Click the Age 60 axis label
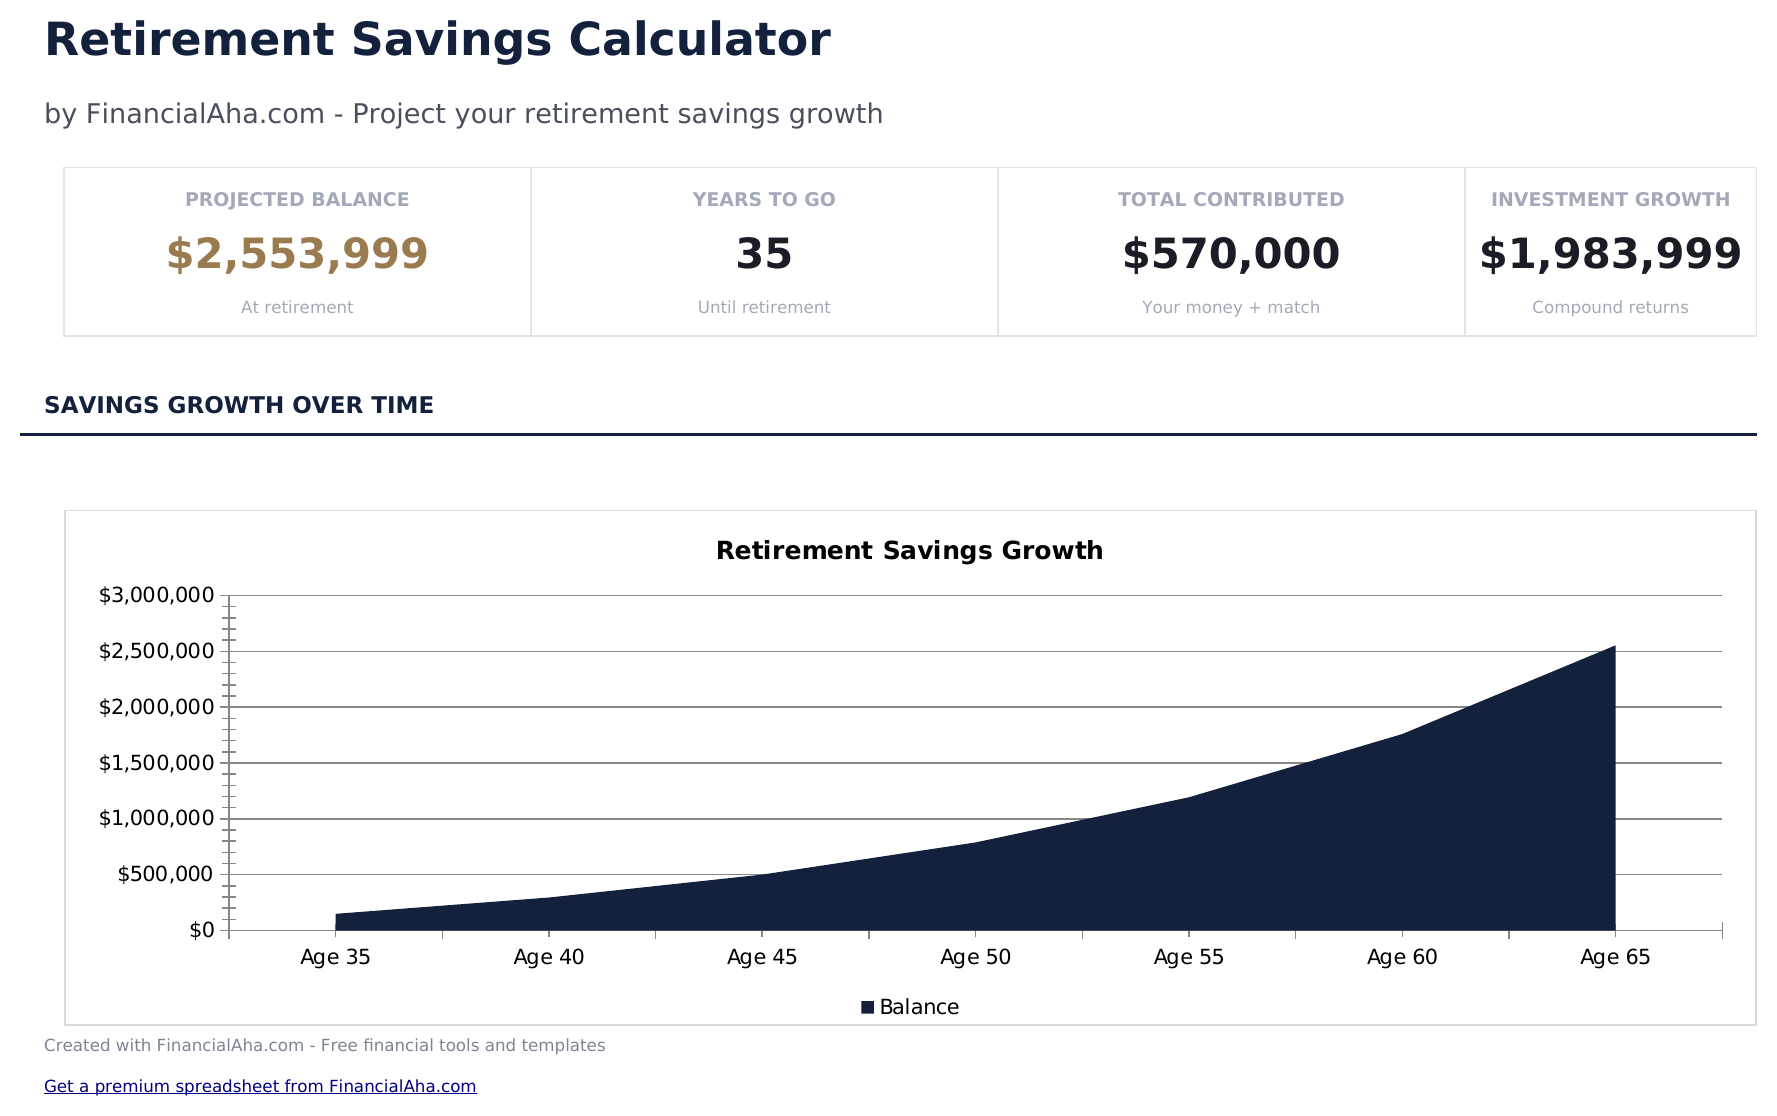Viewport: 1777px width, 1116px height. pos(1402,957)
